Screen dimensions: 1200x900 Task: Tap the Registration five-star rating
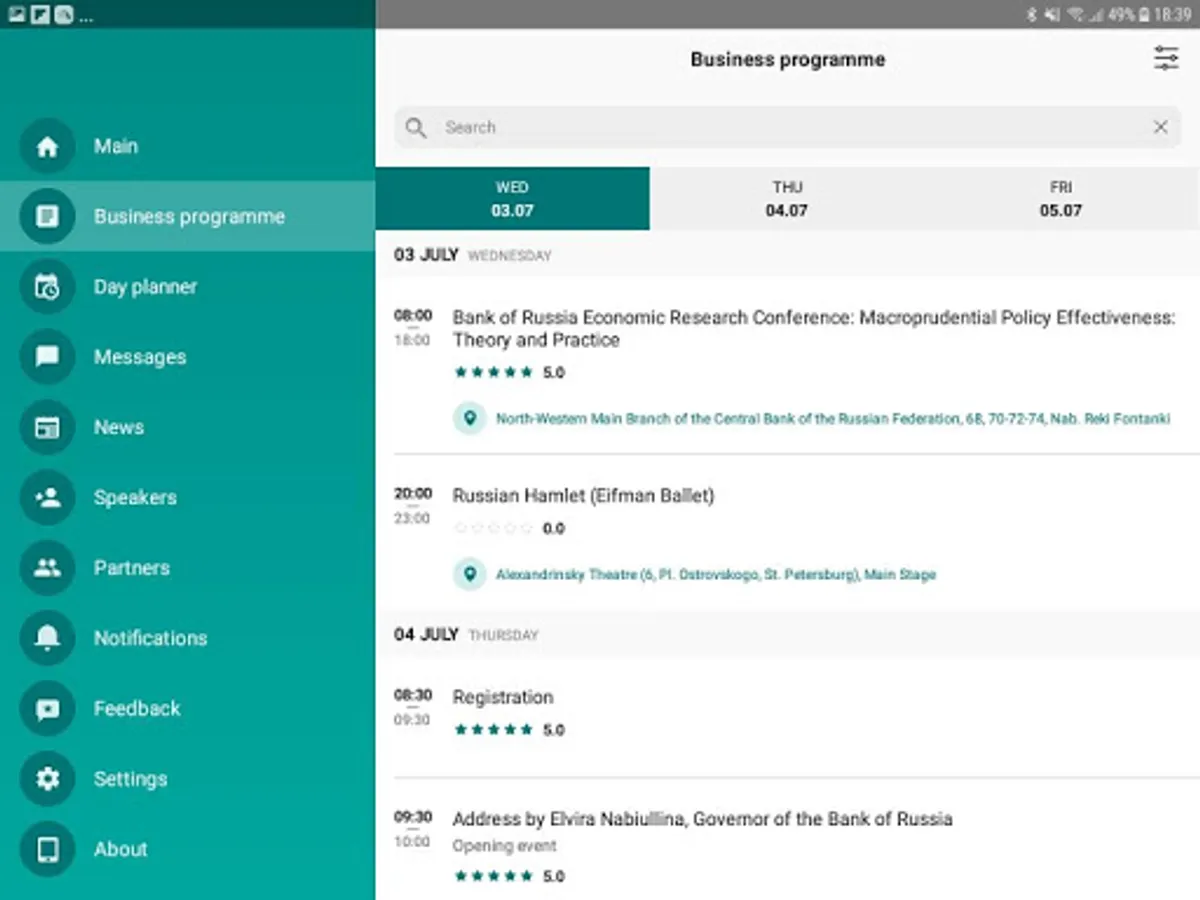[493, 730]
